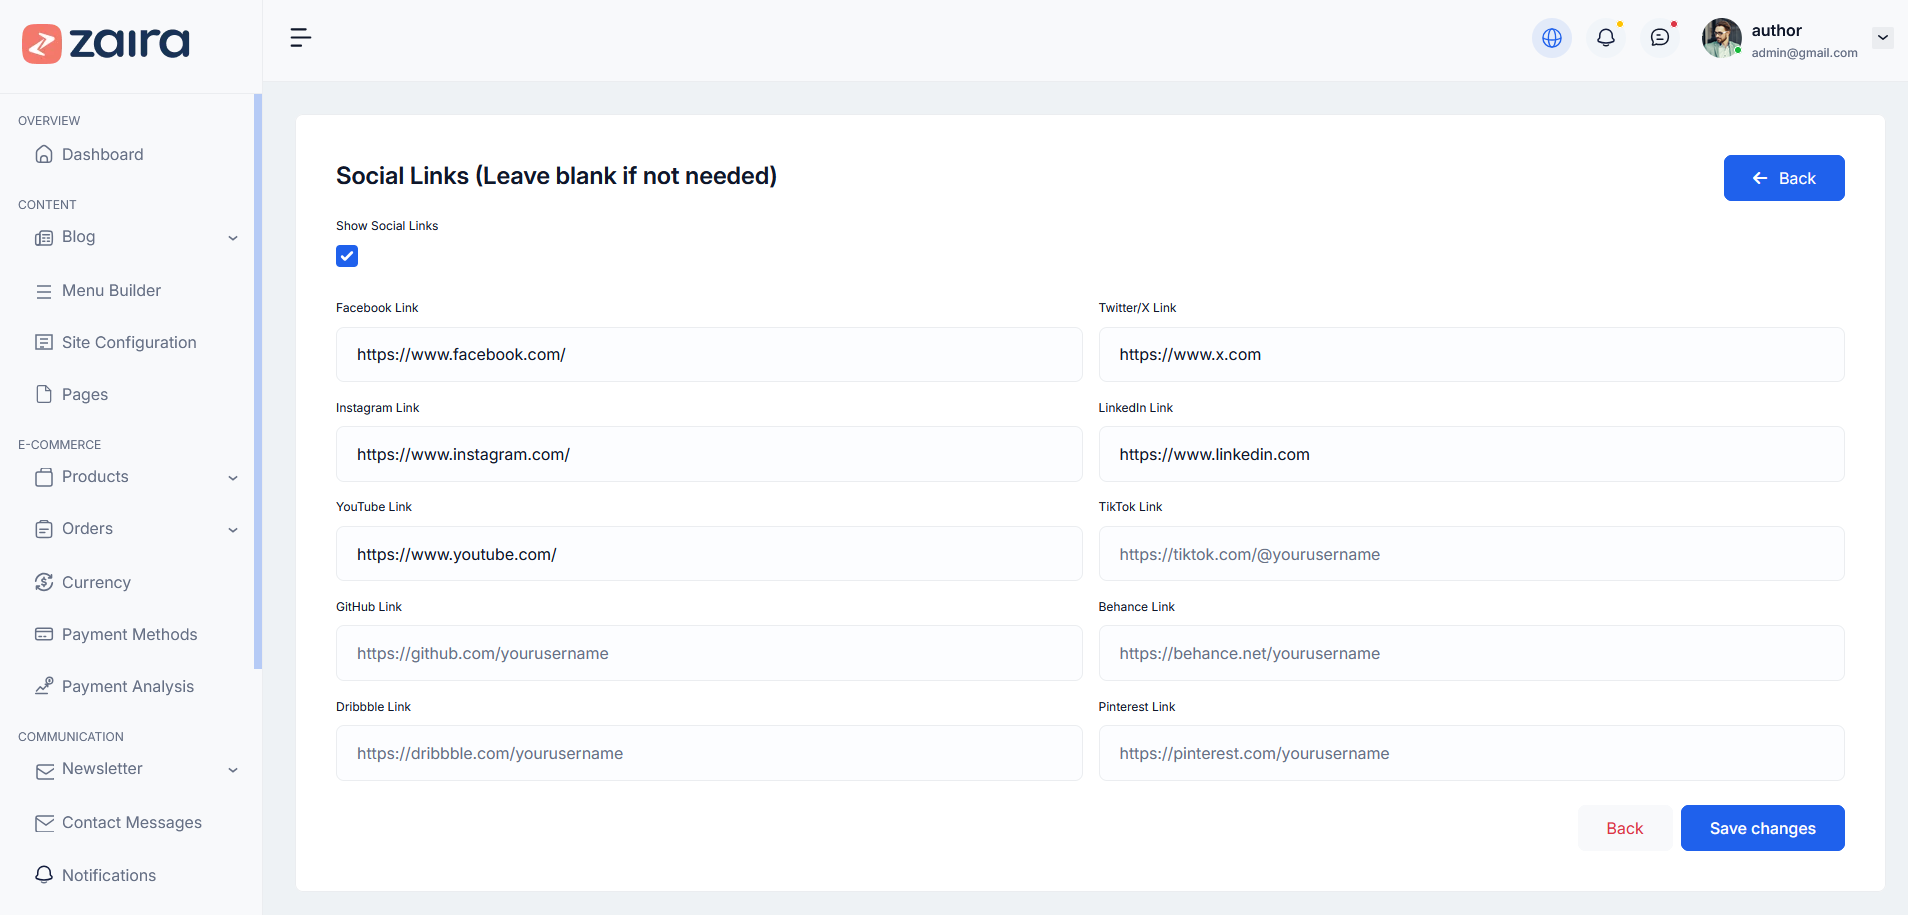This screenshot has height=915, width=1908.
Task: Expand the Blog submenu
Action: tap(233, 238)
